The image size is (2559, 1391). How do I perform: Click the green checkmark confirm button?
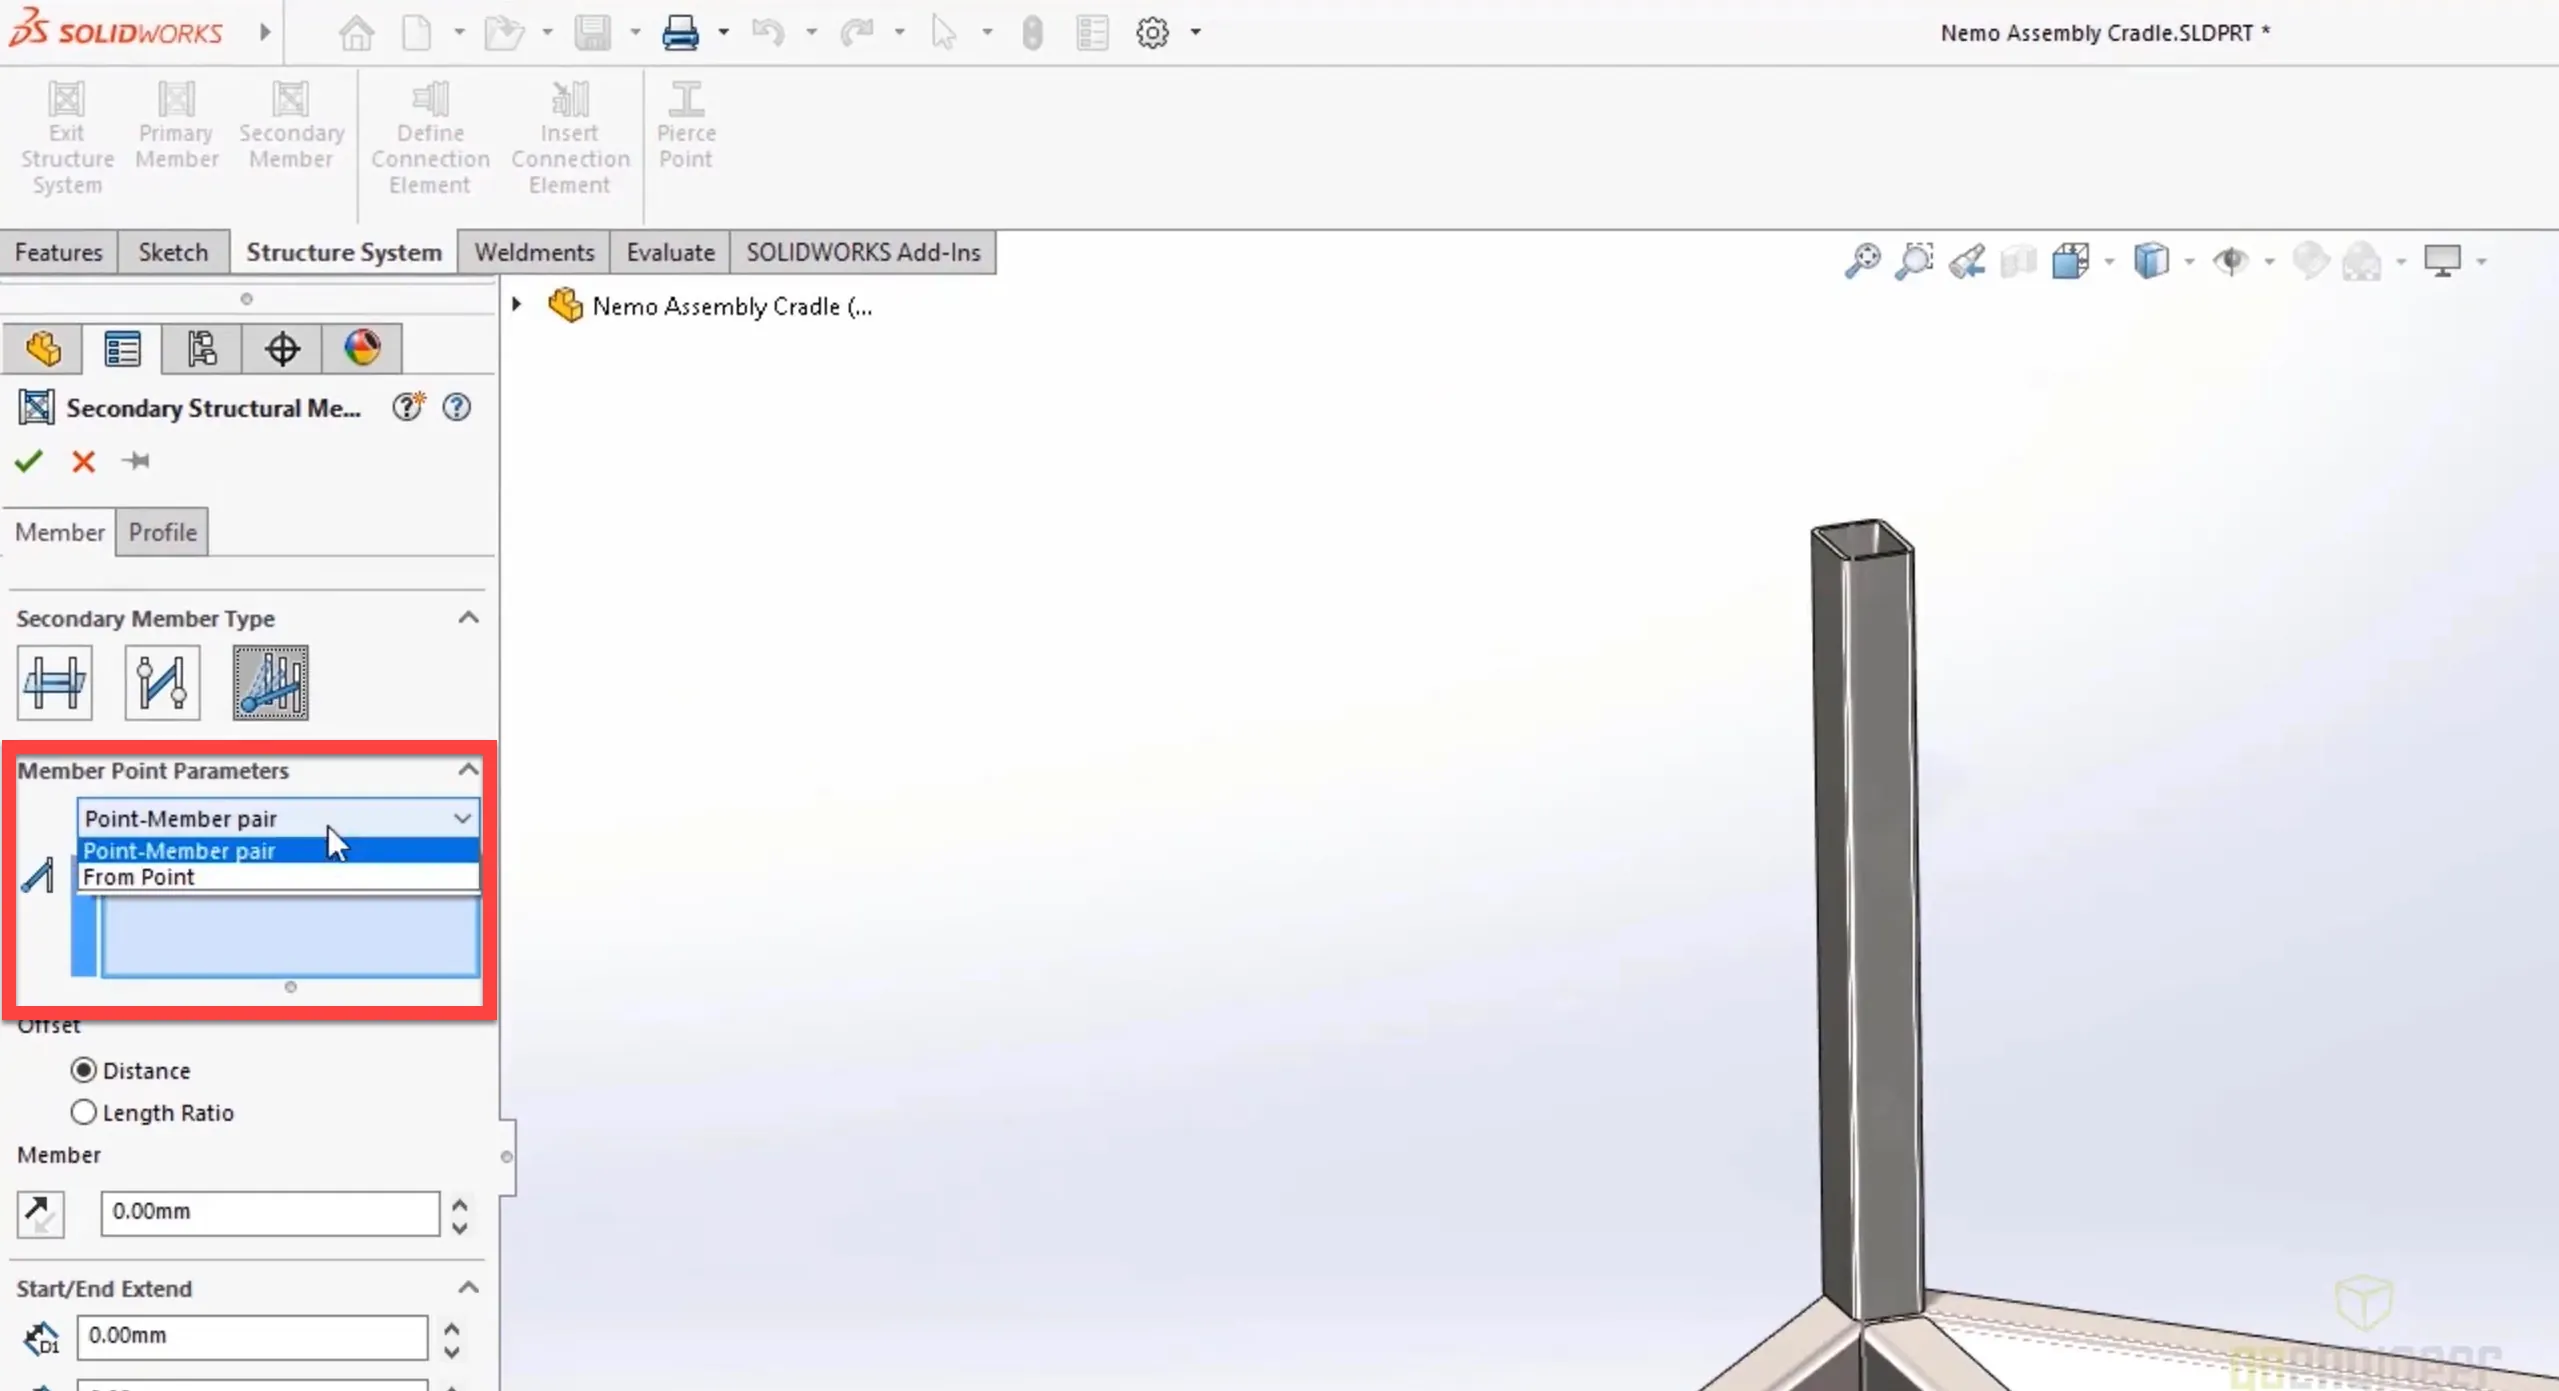(x=29, y=461)
